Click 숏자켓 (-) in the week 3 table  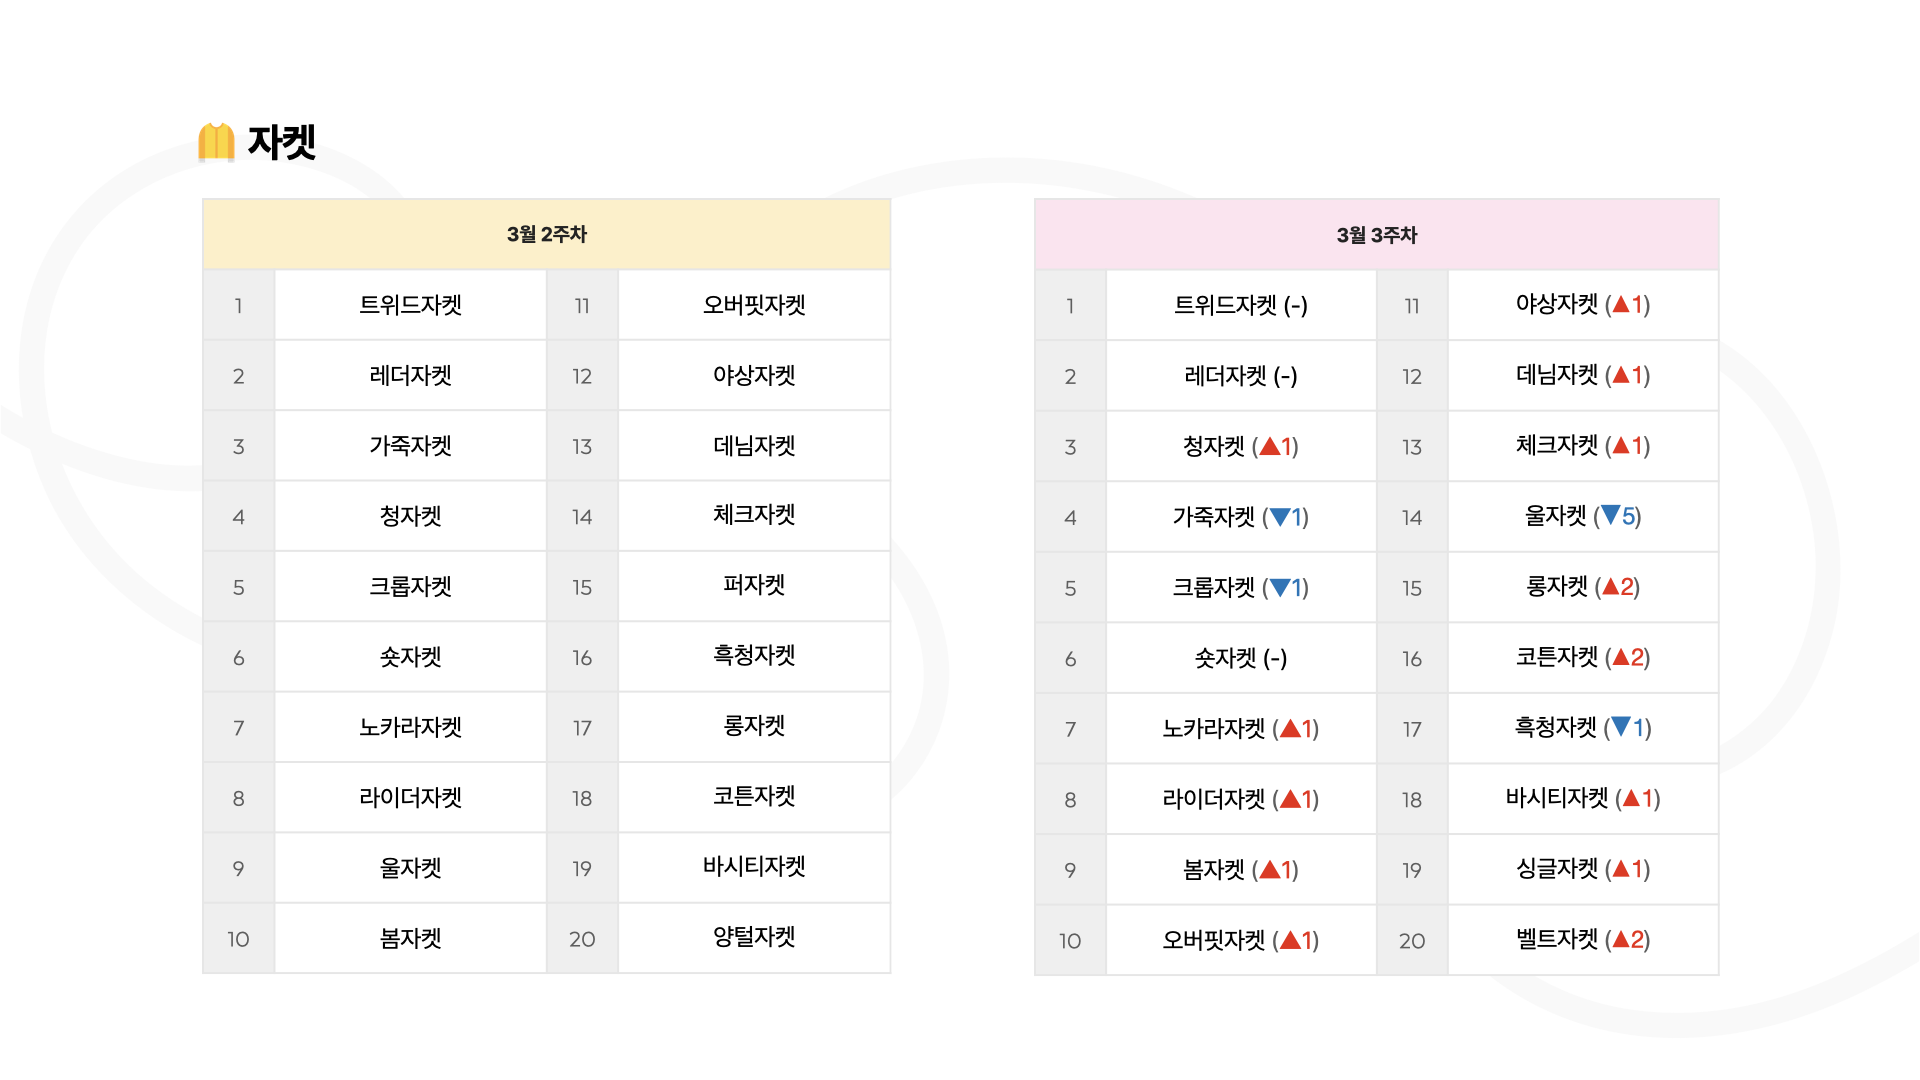pos(1241,658)
